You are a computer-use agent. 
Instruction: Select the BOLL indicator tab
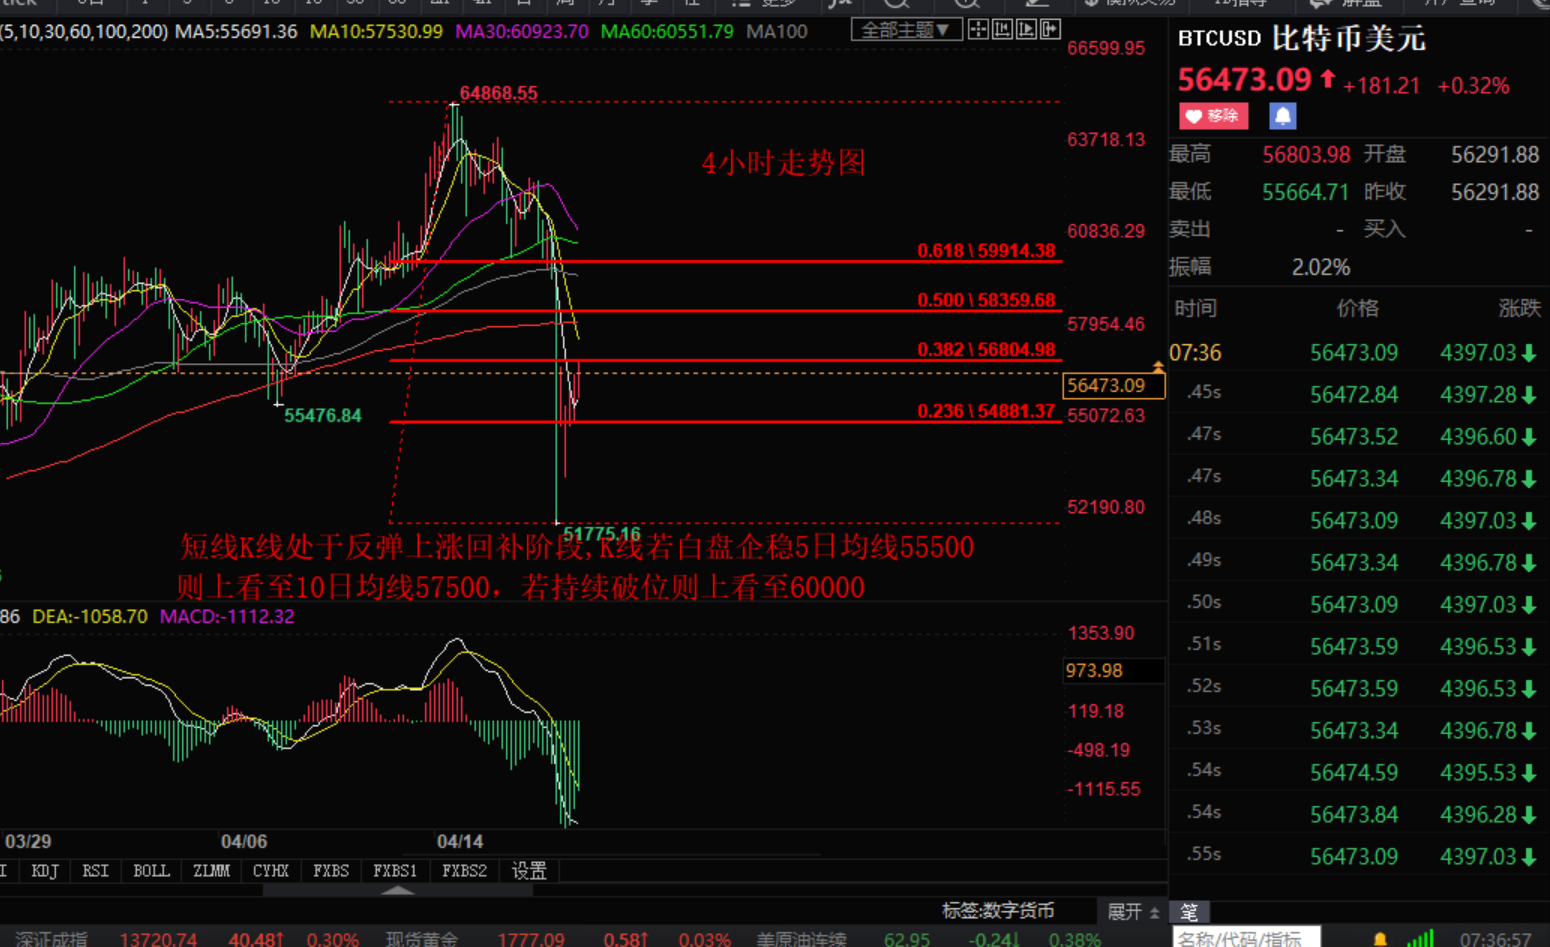tap(151, 871)
